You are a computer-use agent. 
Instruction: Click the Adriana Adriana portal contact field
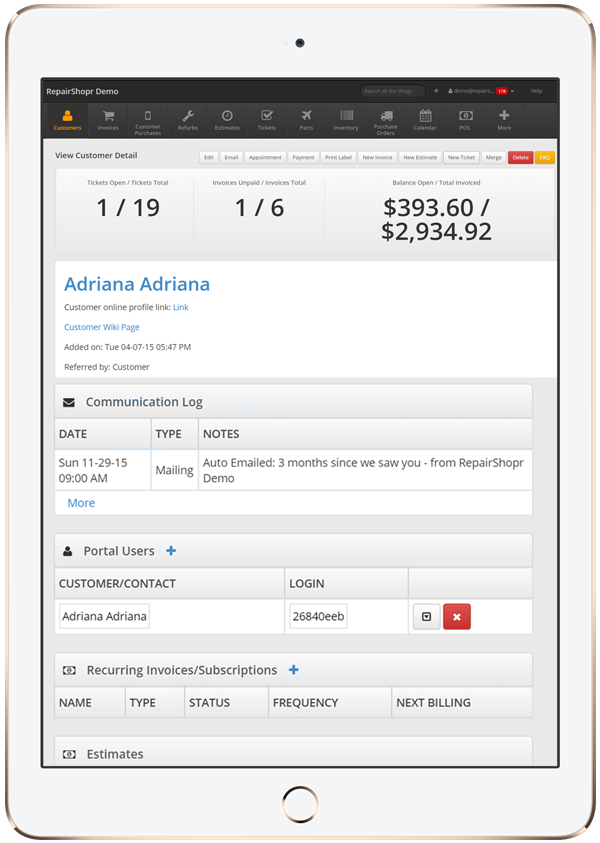pyautogui.click(x=104, y=616)
